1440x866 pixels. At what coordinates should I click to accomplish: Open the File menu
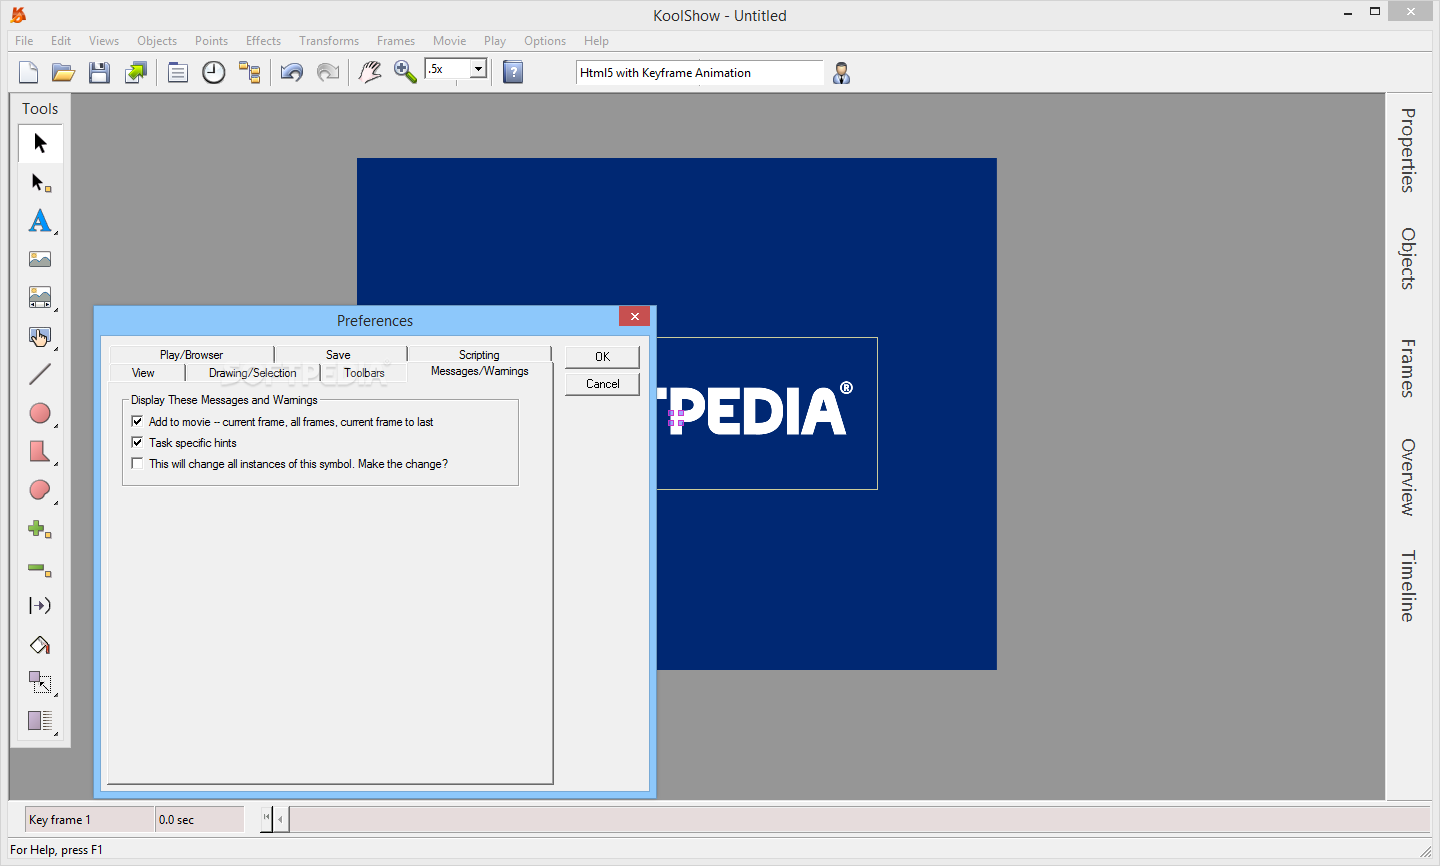click(x=24, y=41)
